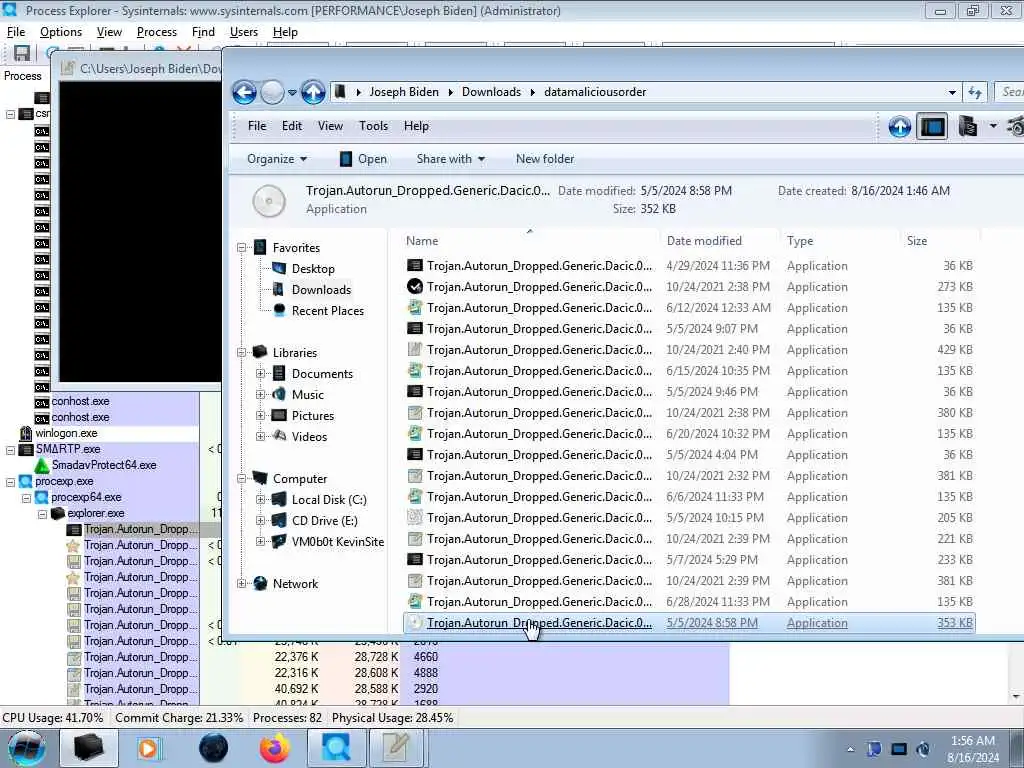The height and width of the screenshot is (768, 1024).
Task: Click the Network globe icon in the navigation pane
Action: (x=260, y=583)
